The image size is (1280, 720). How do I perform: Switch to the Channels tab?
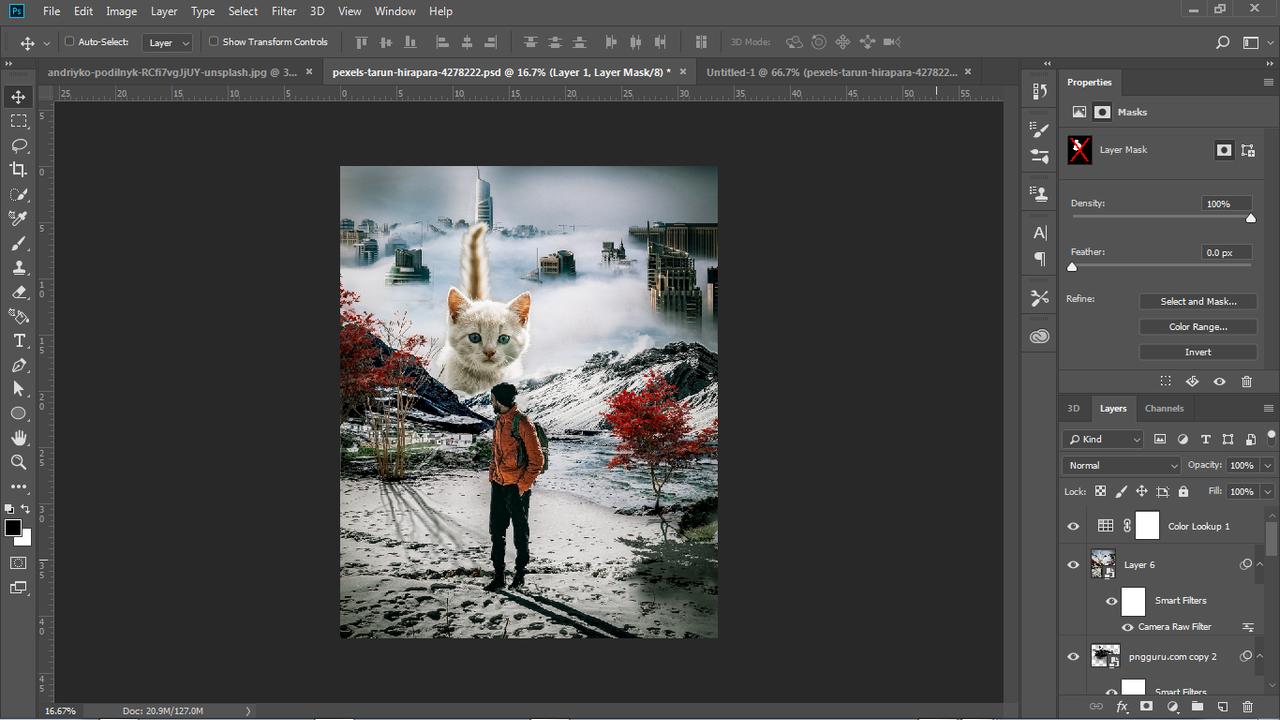click(x=1164, y=408)
